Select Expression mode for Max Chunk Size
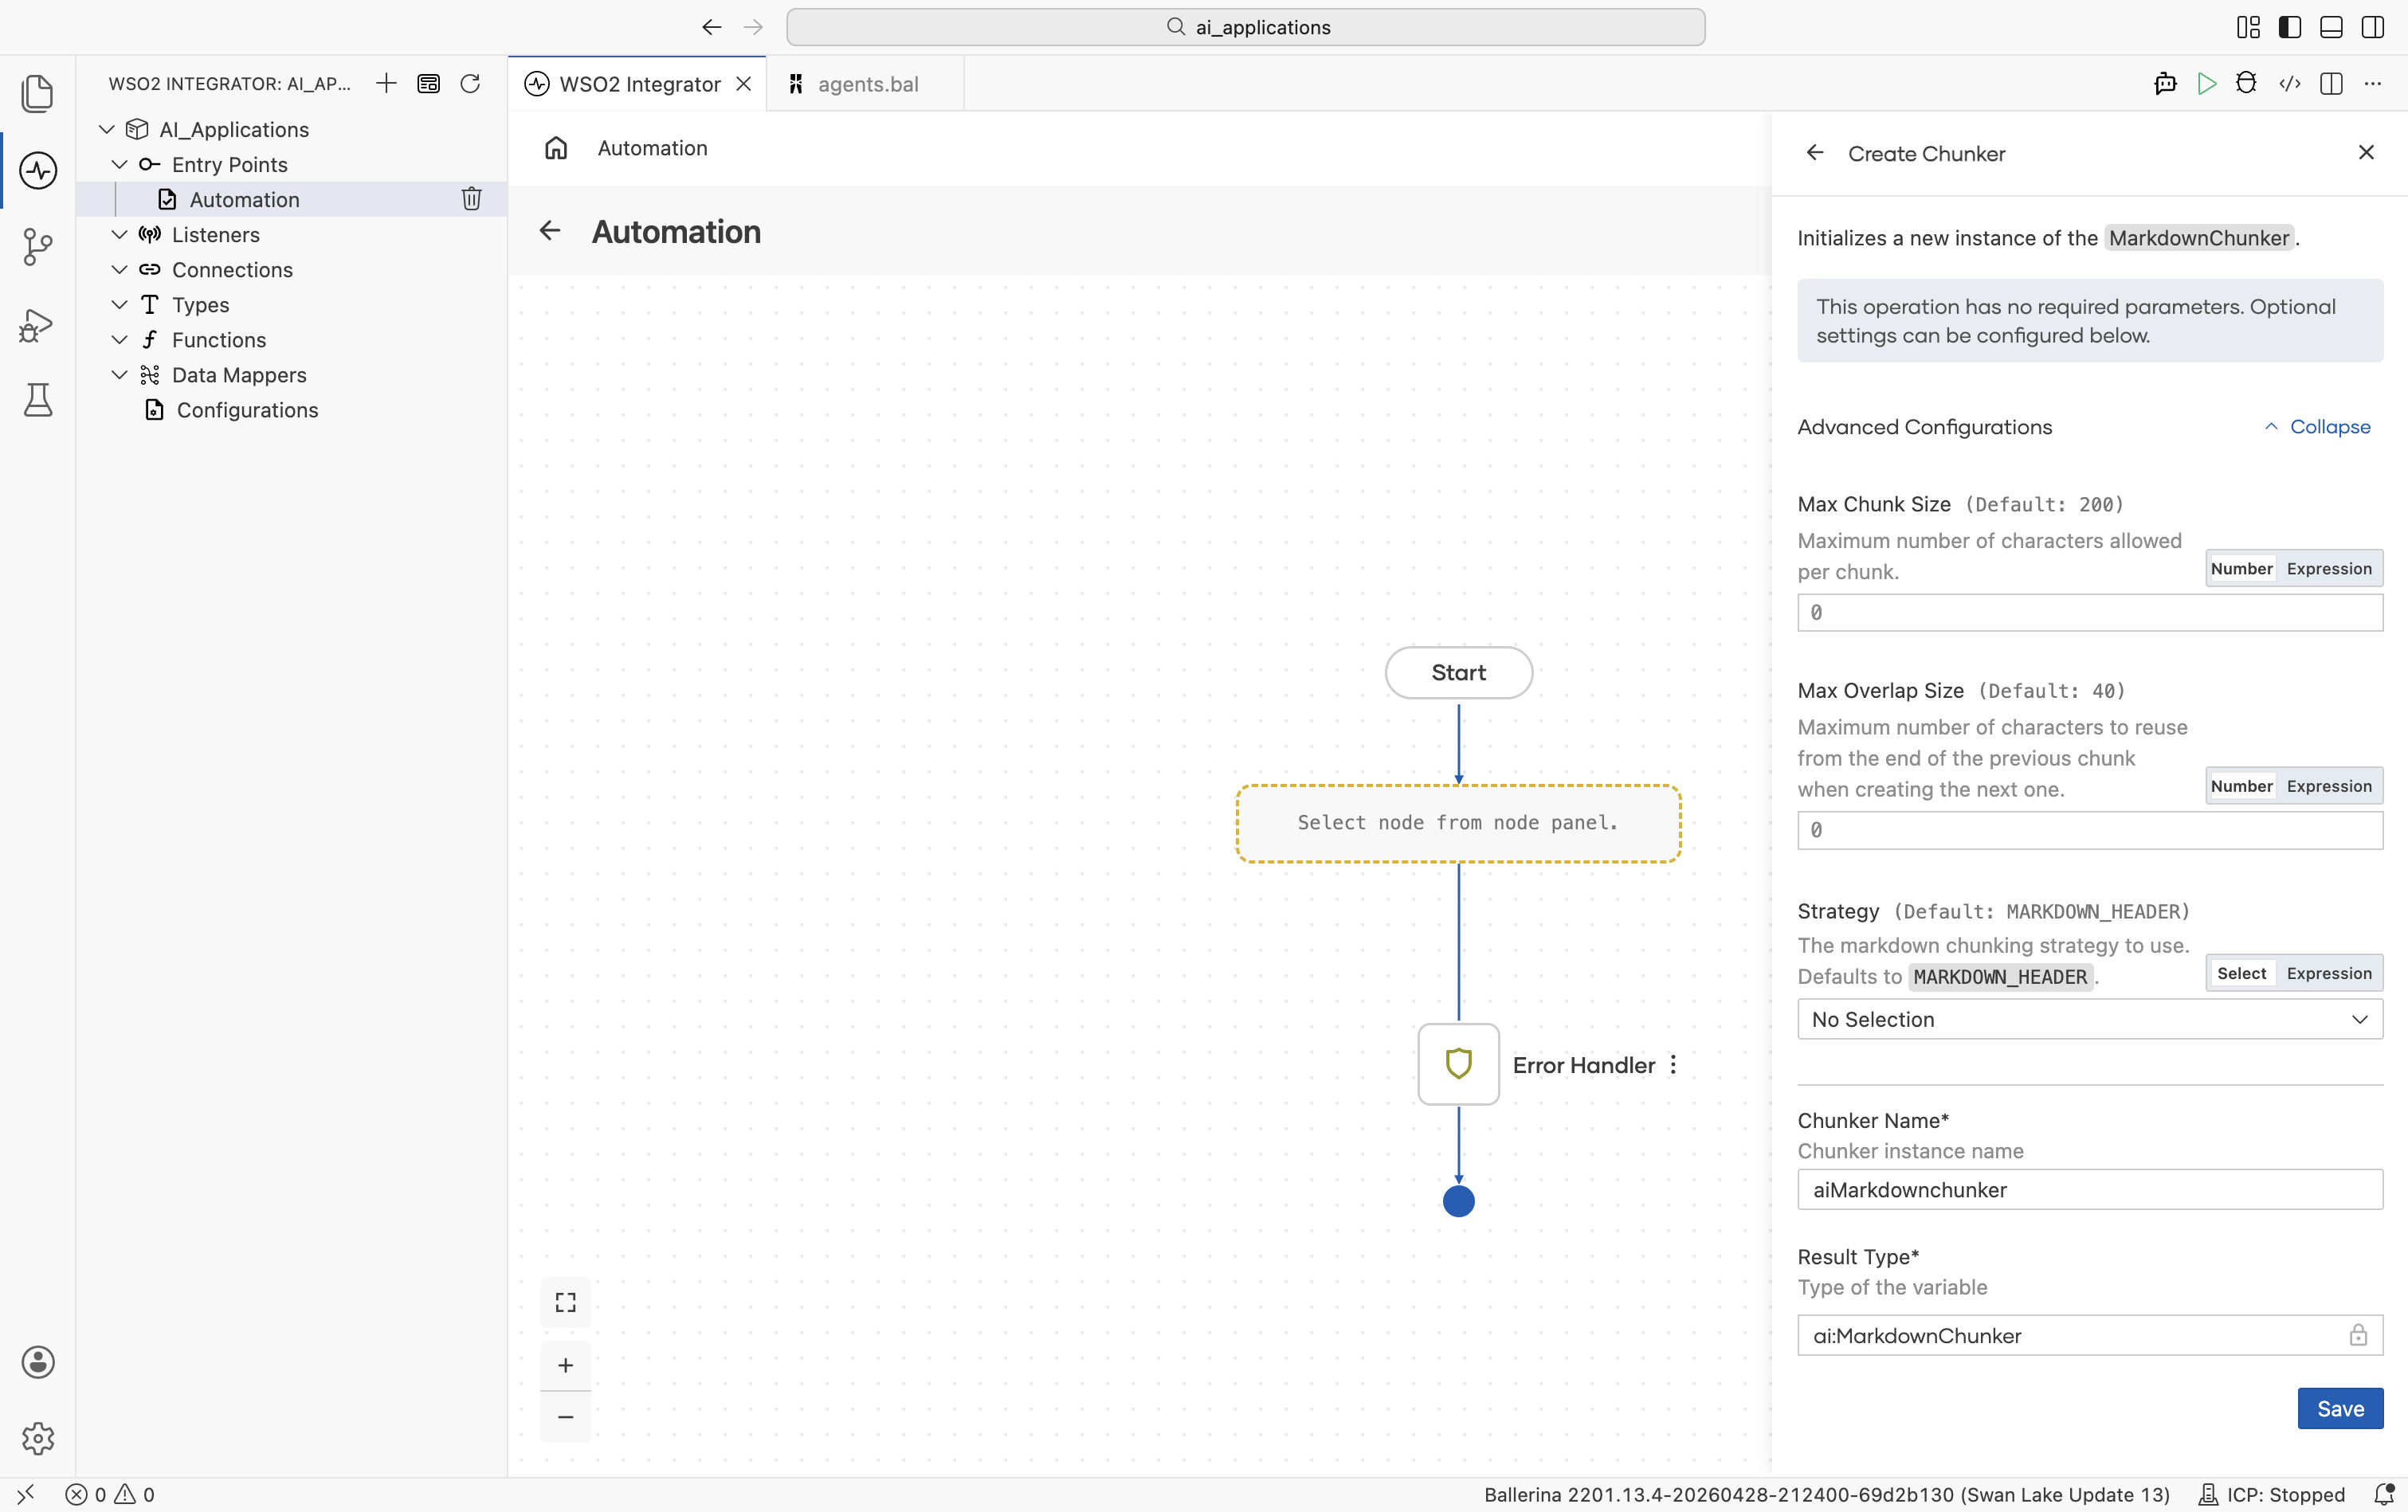Screen dimensions: 2408x1512 coord(2329,568)
